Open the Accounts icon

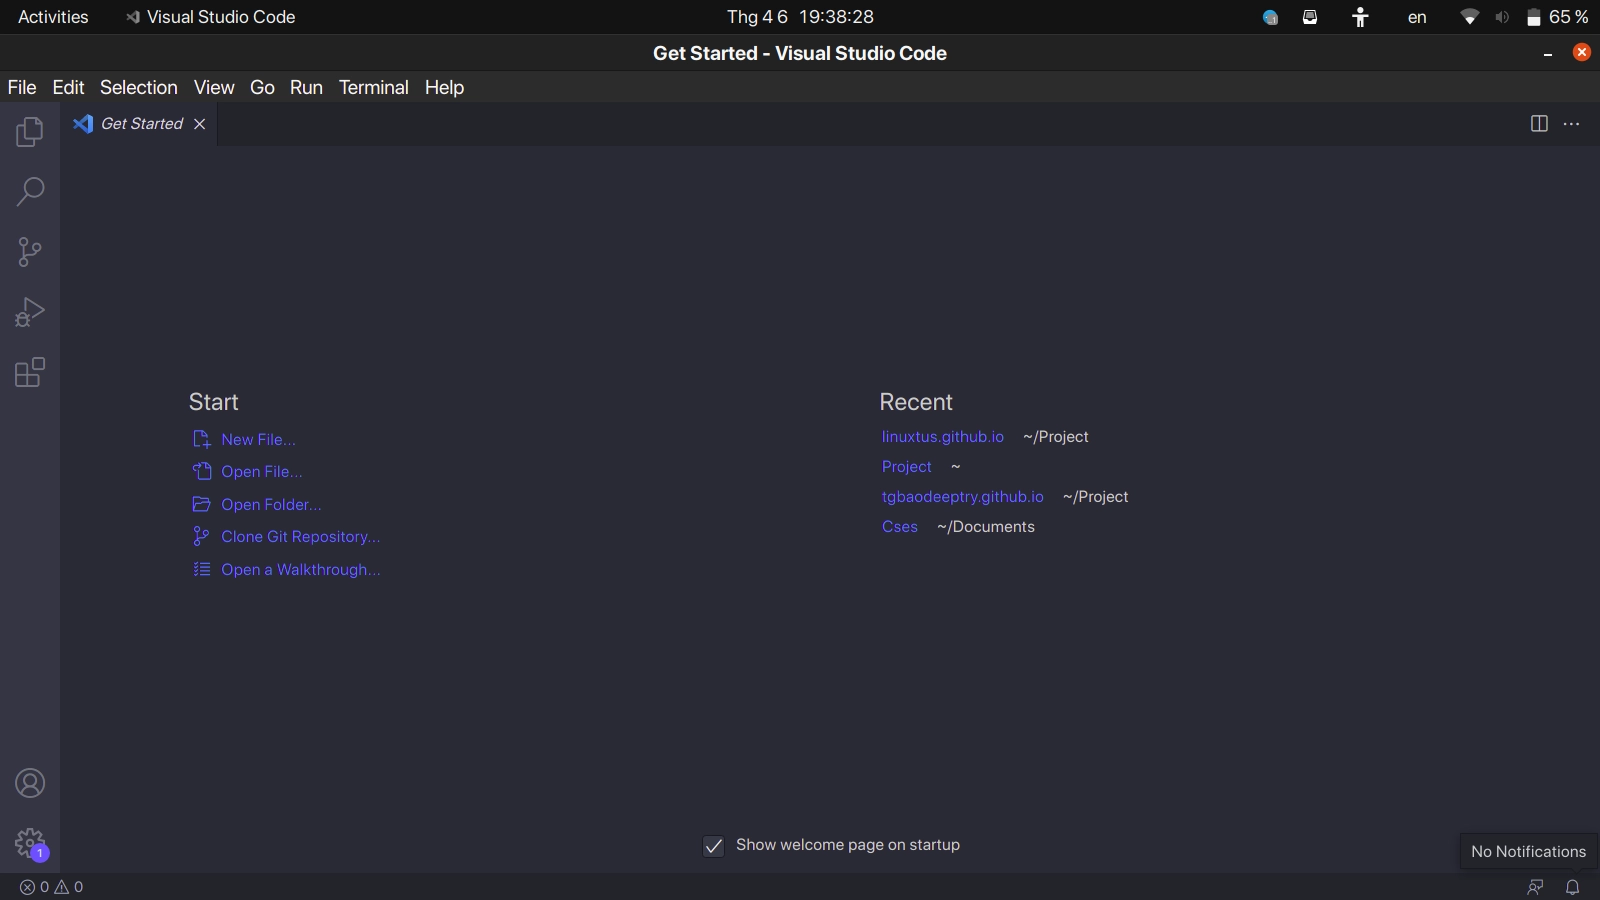tap(30, 783)
